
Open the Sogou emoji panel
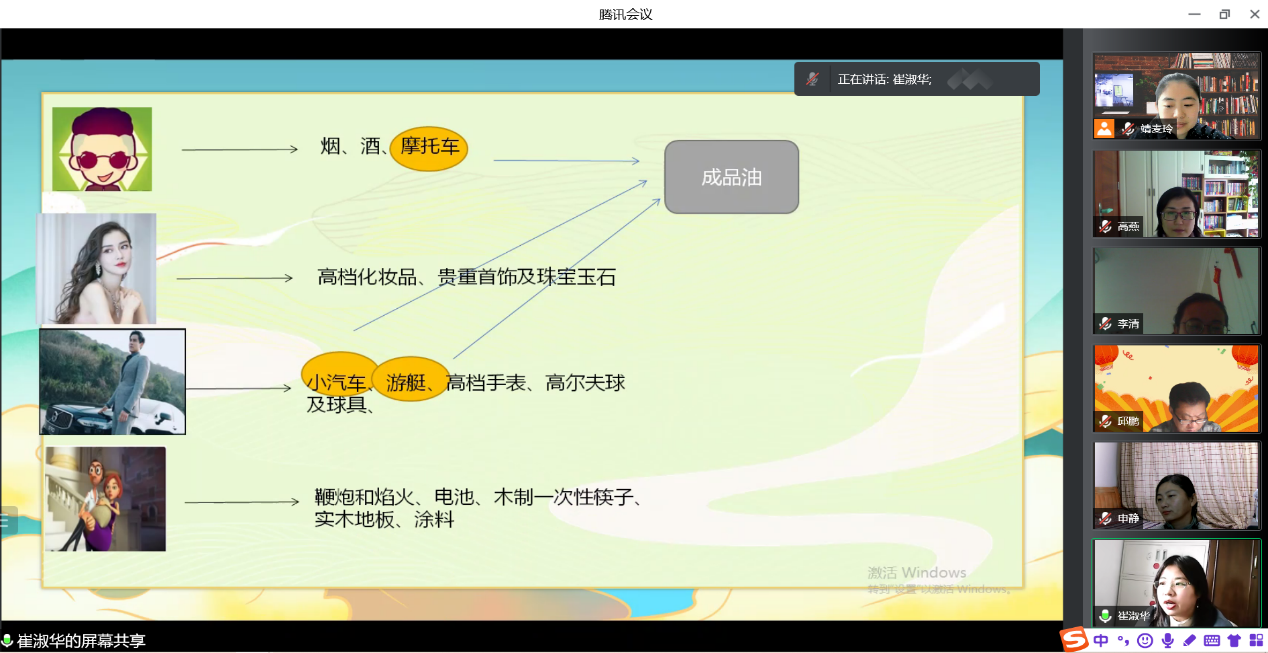1145,641
